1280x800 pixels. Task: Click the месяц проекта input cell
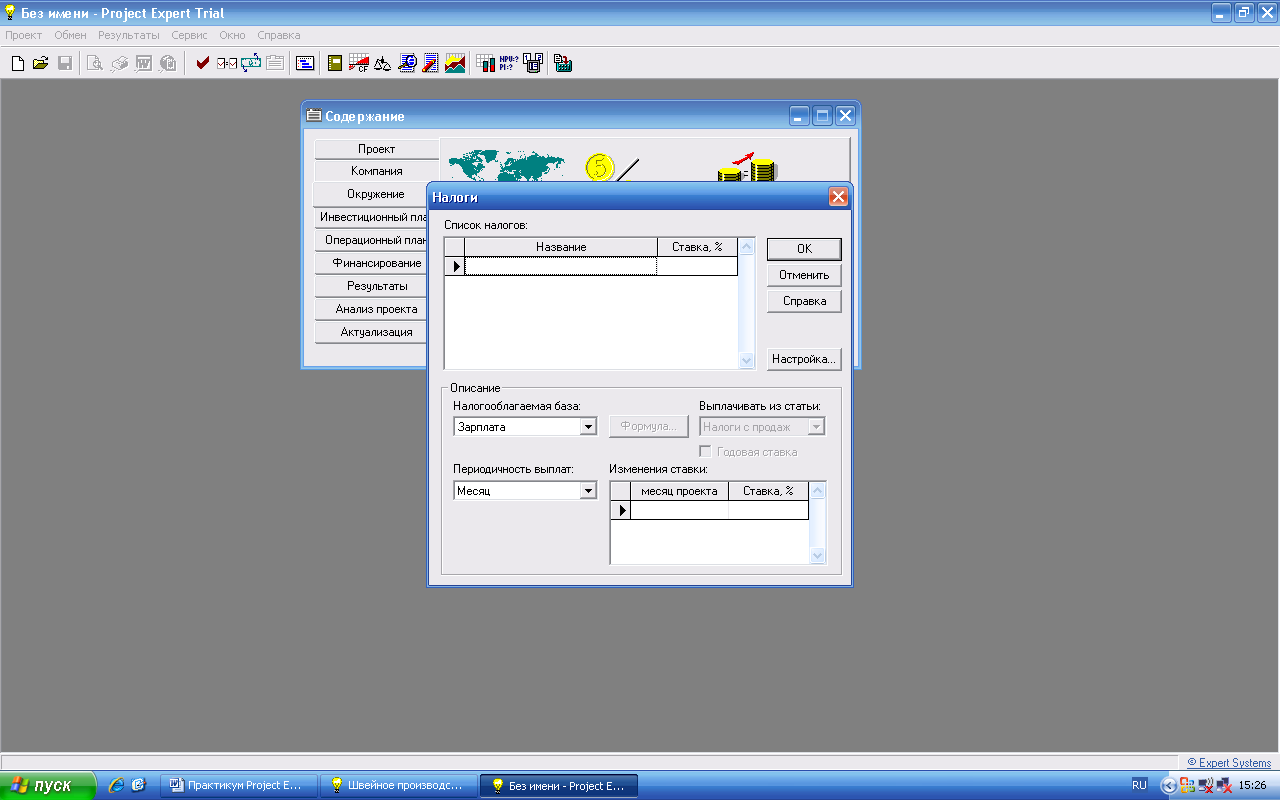click(679, 510)
